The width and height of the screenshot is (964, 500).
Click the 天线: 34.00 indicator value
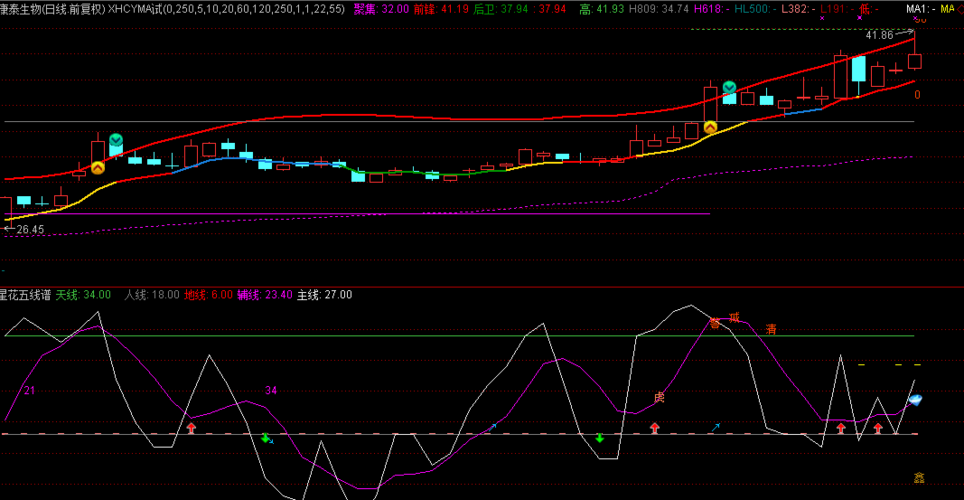[83, 295]
